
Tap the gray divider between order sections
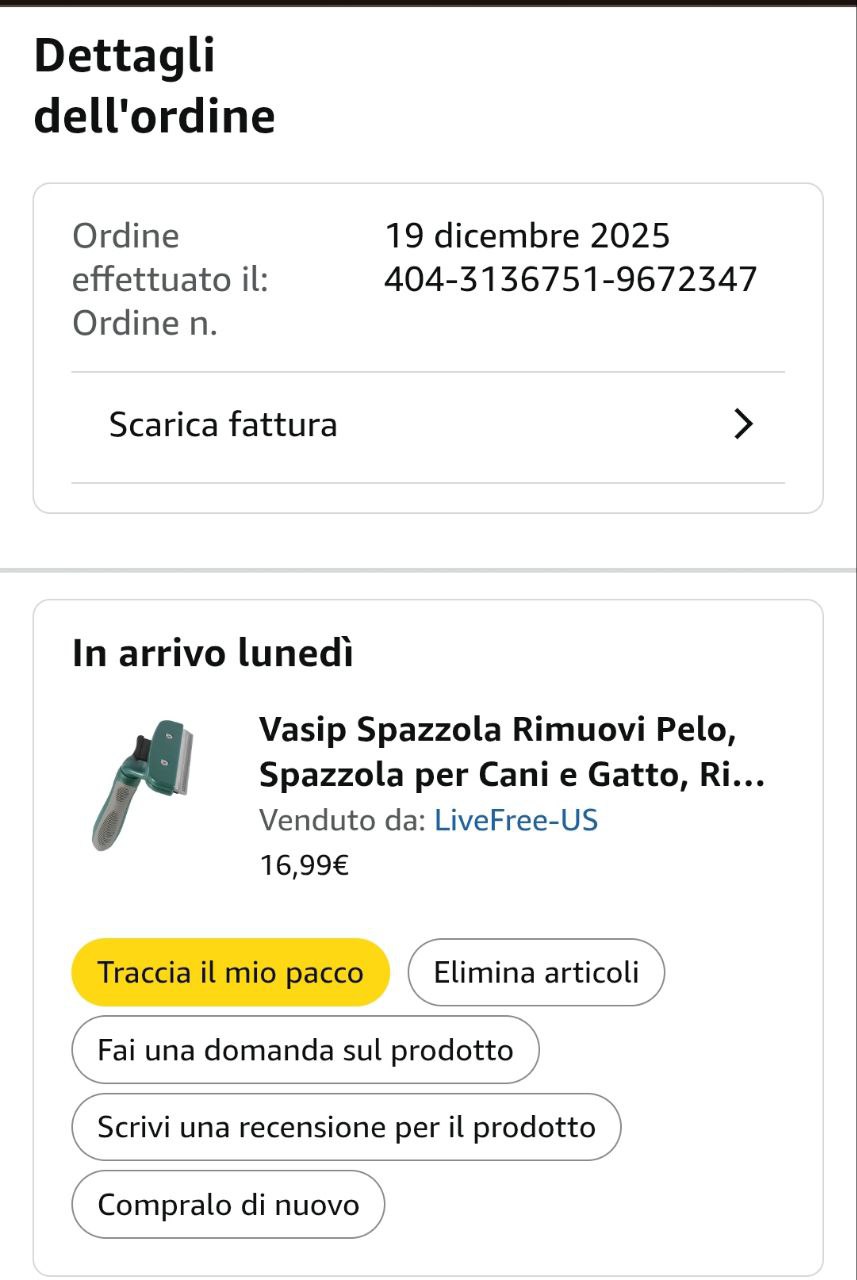point(428,570)
